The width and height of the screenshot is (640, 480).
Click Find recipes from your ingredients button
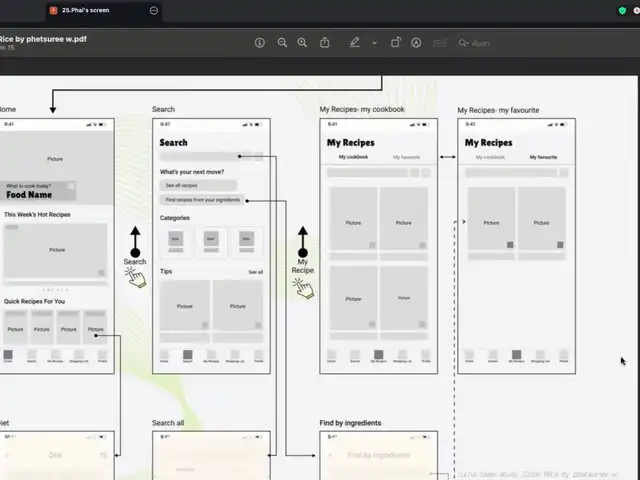[203, 200]
